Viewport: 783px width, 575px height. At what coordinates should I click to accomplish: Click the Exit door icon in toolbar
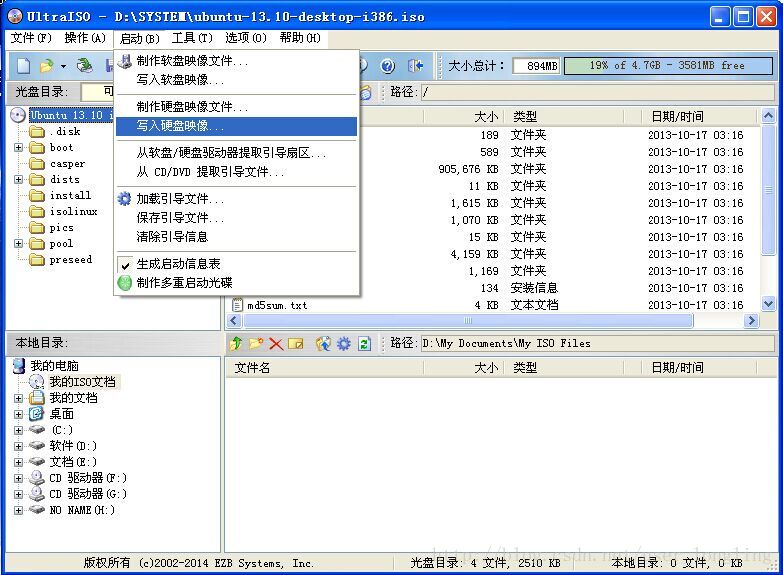click(415, 65)
